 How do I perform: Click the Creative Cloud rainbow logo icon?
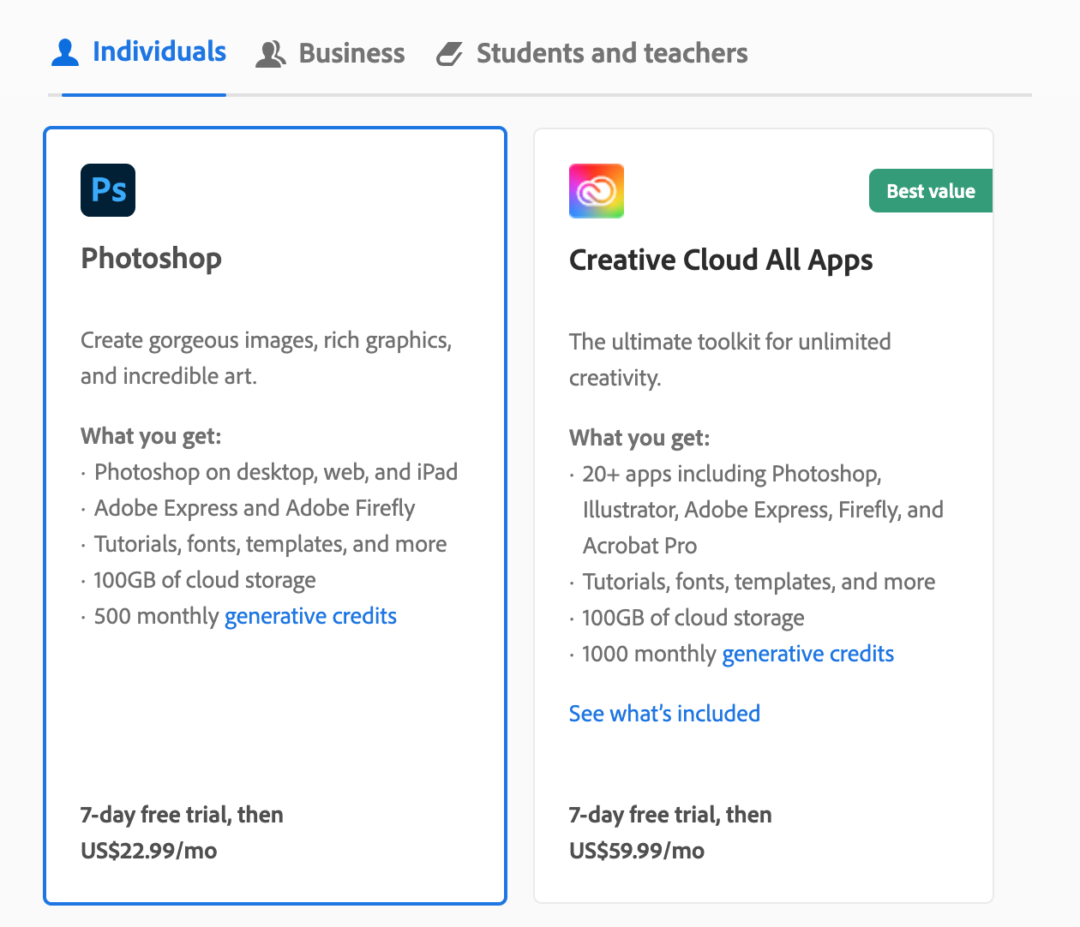pyautogui.click(x=596, y=191)
